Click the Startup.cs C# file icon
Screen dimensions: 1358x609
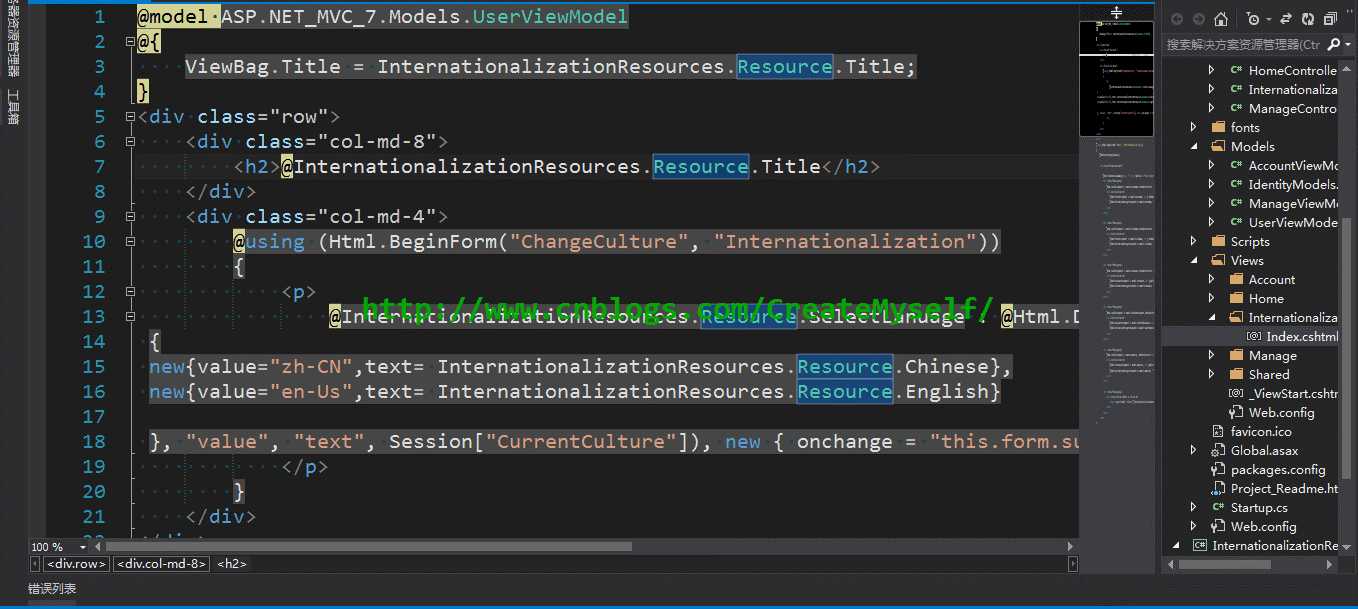tap(1218, 507)
